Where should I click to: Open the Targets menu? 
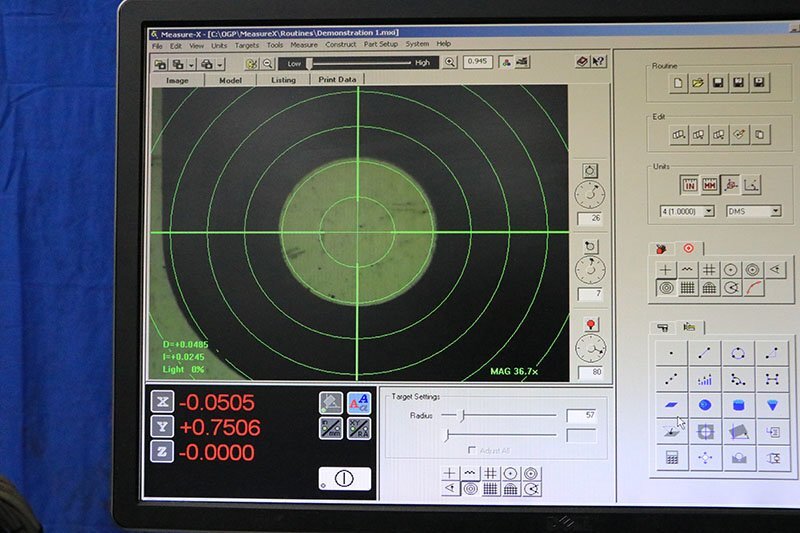[246, 45]
